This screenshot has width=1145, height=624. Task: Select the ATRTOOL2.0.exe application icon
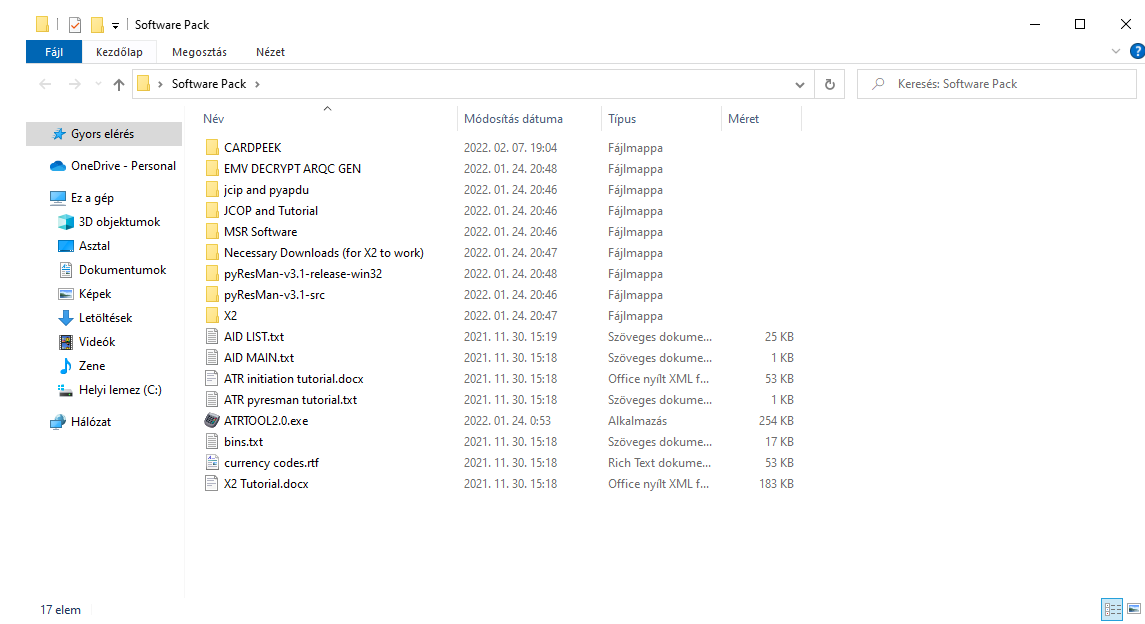tap(212, 421)
